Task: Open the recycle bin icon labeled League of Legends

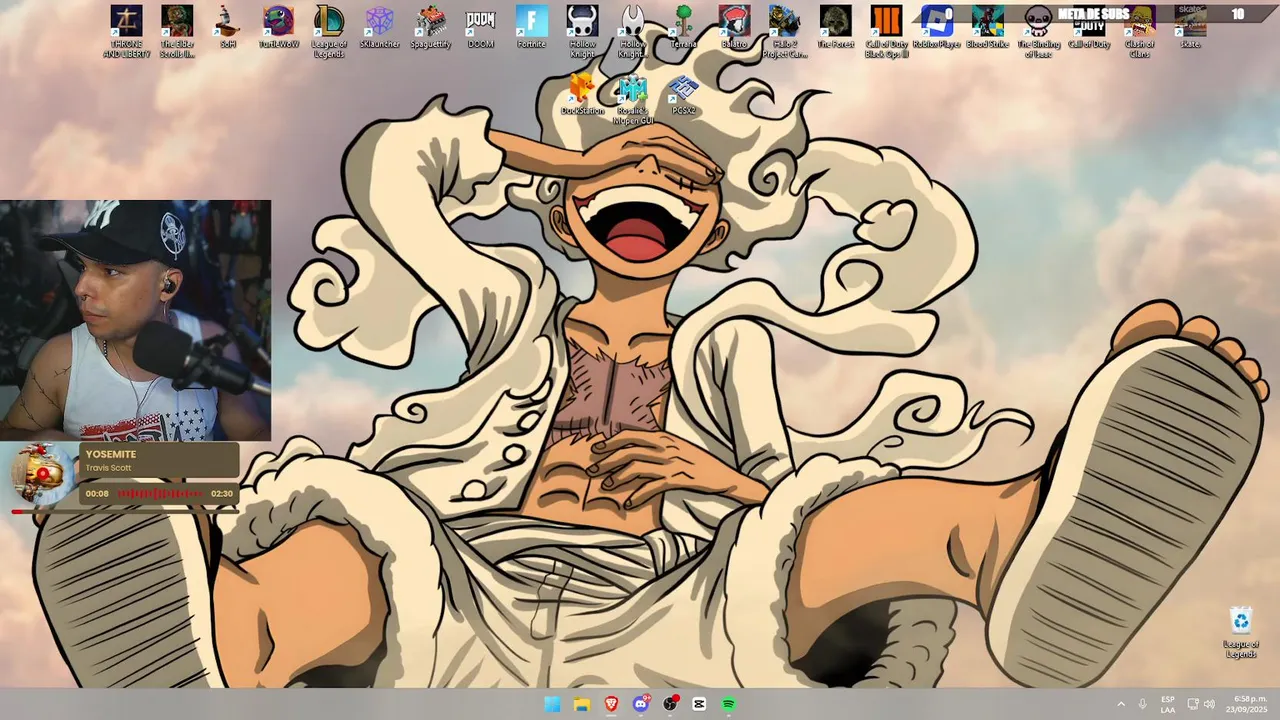Action: point(1241,632)
